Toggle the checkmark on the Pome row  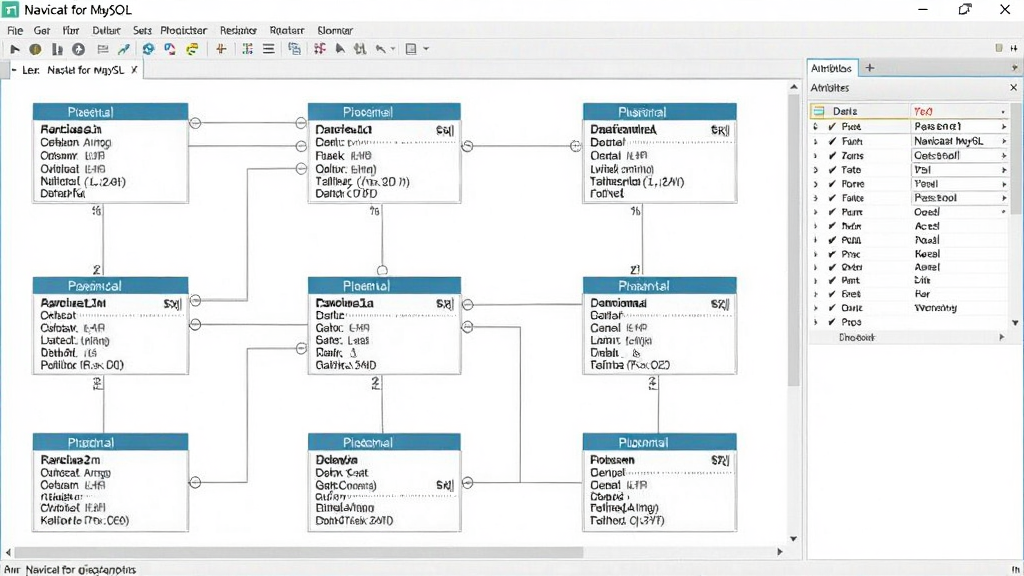click(x=832, y=184)
